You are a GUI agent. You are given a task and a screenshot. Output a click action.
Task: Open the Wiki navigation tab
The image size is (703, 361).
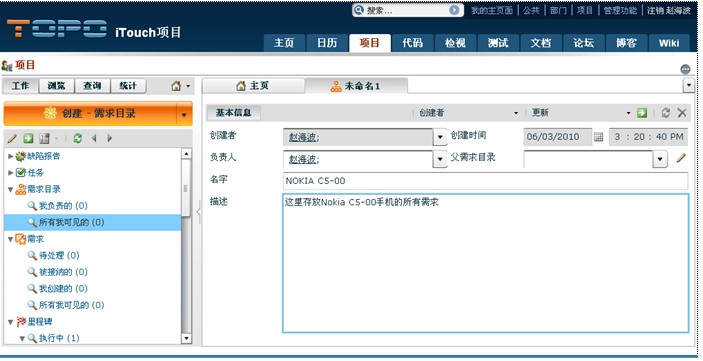click(669, 43)
